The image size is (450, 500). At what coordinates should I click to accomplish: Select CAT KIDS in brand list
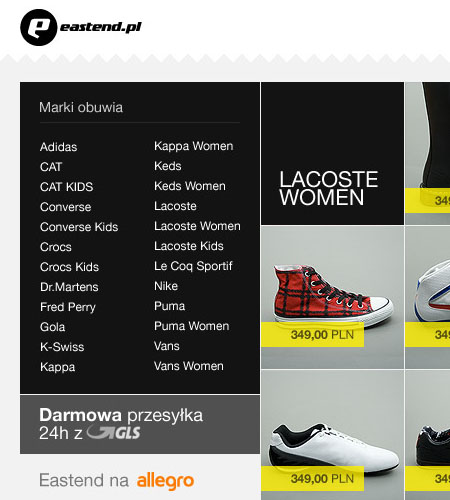67,187
